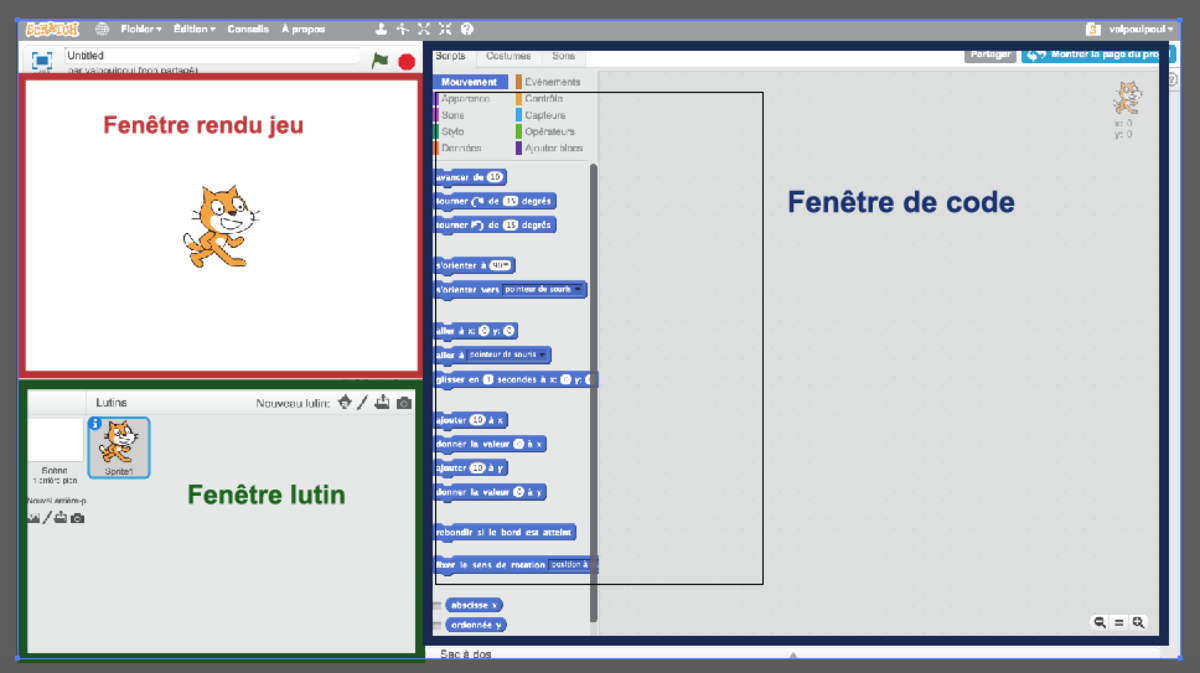The width and height of the screenshot is (1200, 673).
Task: Stop the project with the red button
Action: coord(405,60)
